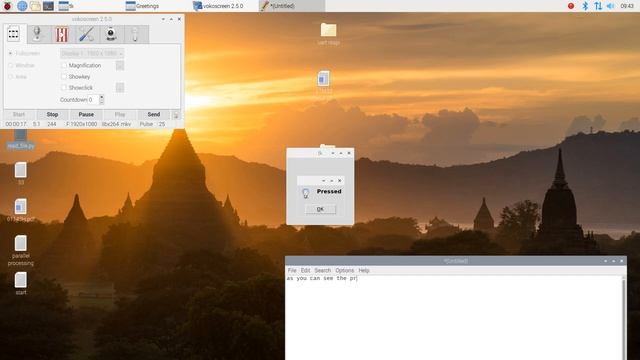Screen dimensions: 640x360
Task: Stop the vokoscreen recording
Action: (52, 115)
